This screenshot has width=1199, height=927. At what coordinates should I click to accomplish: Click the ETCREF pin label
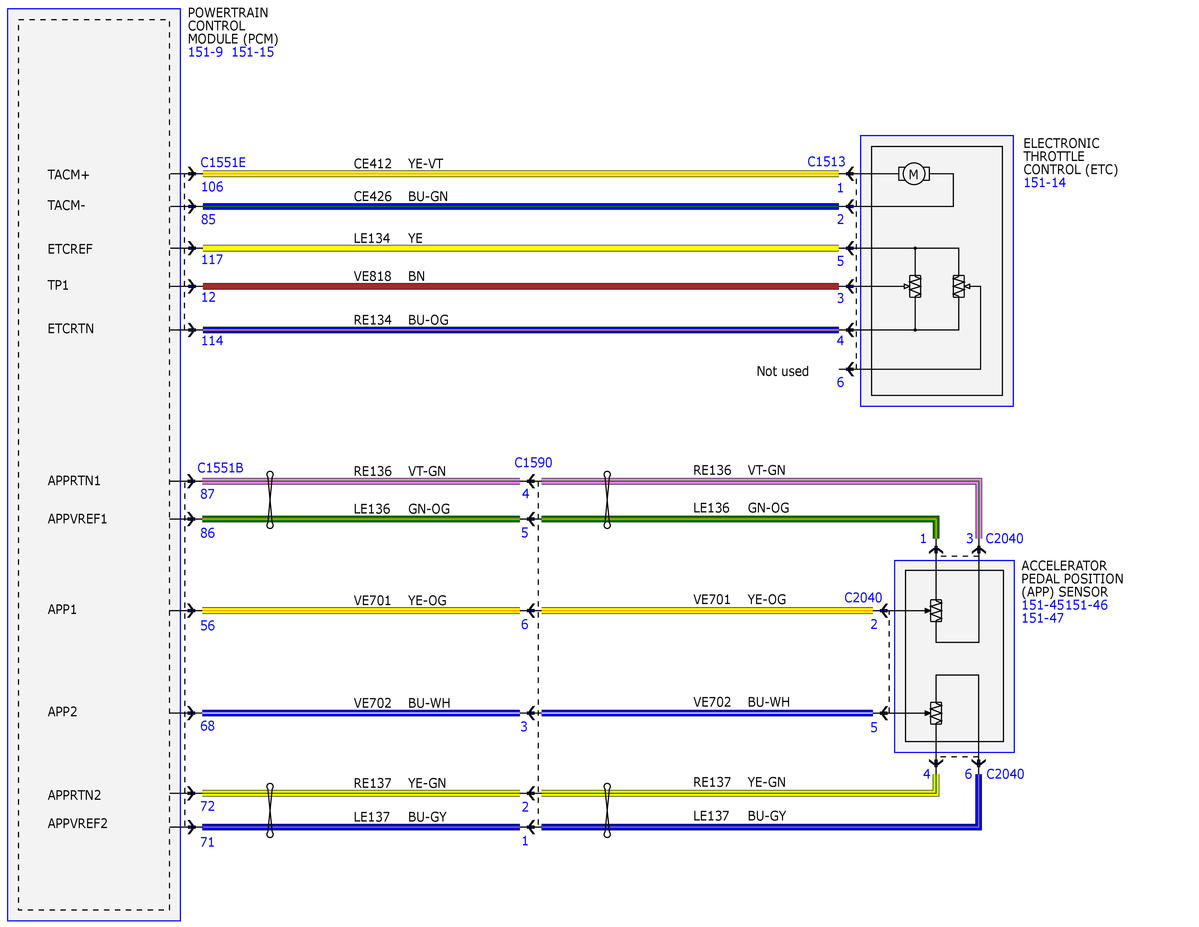point(70,249)
